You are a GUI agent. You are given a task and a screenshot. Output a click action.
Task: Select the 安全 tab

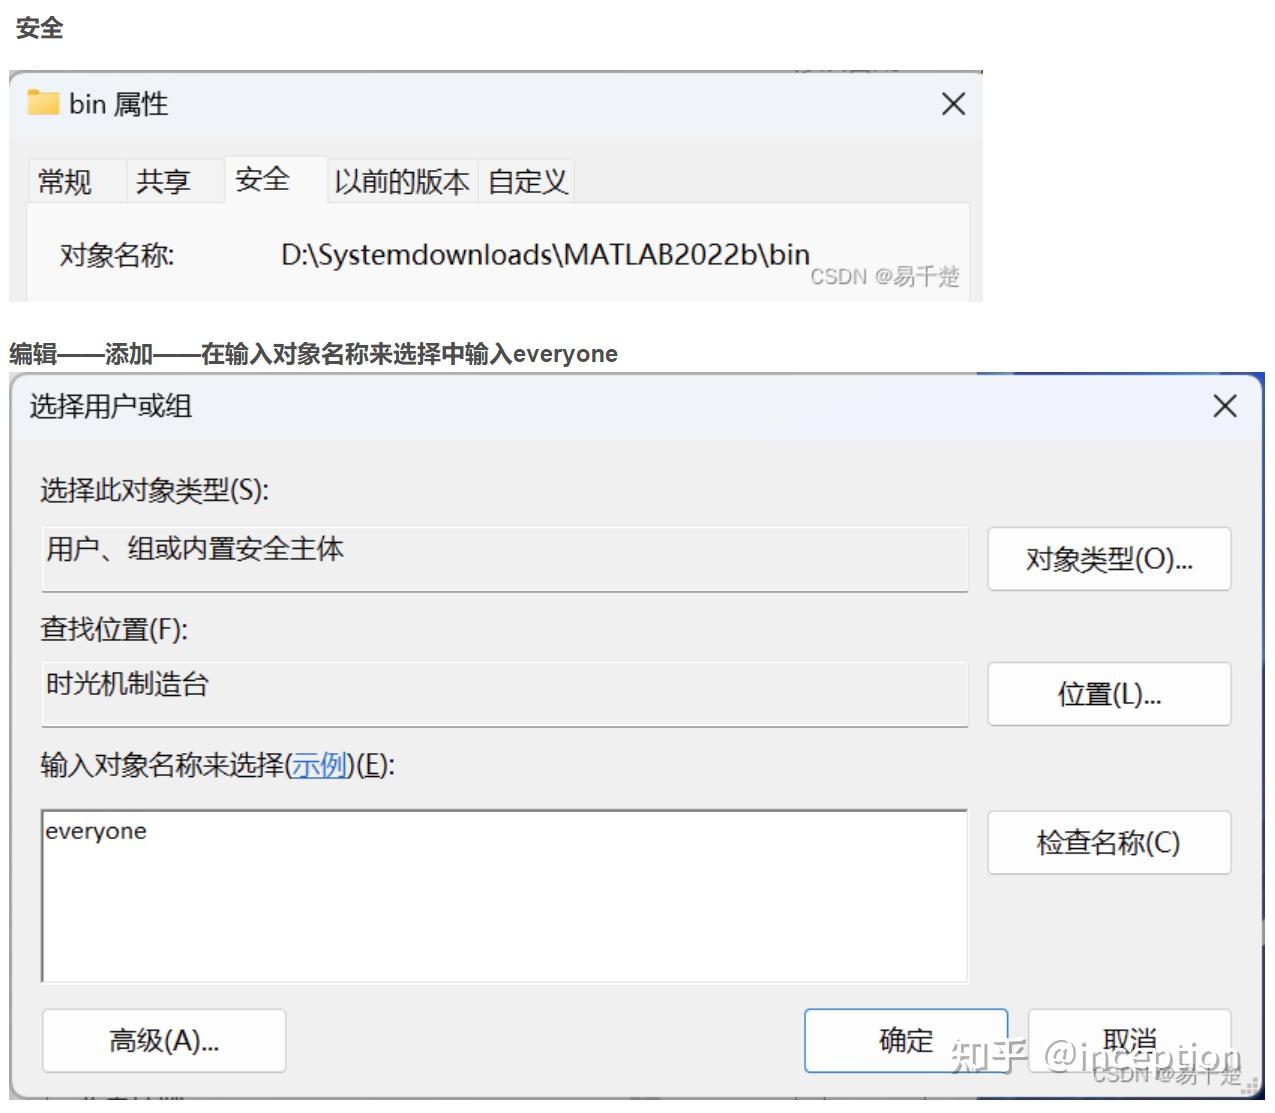point(262,180)
